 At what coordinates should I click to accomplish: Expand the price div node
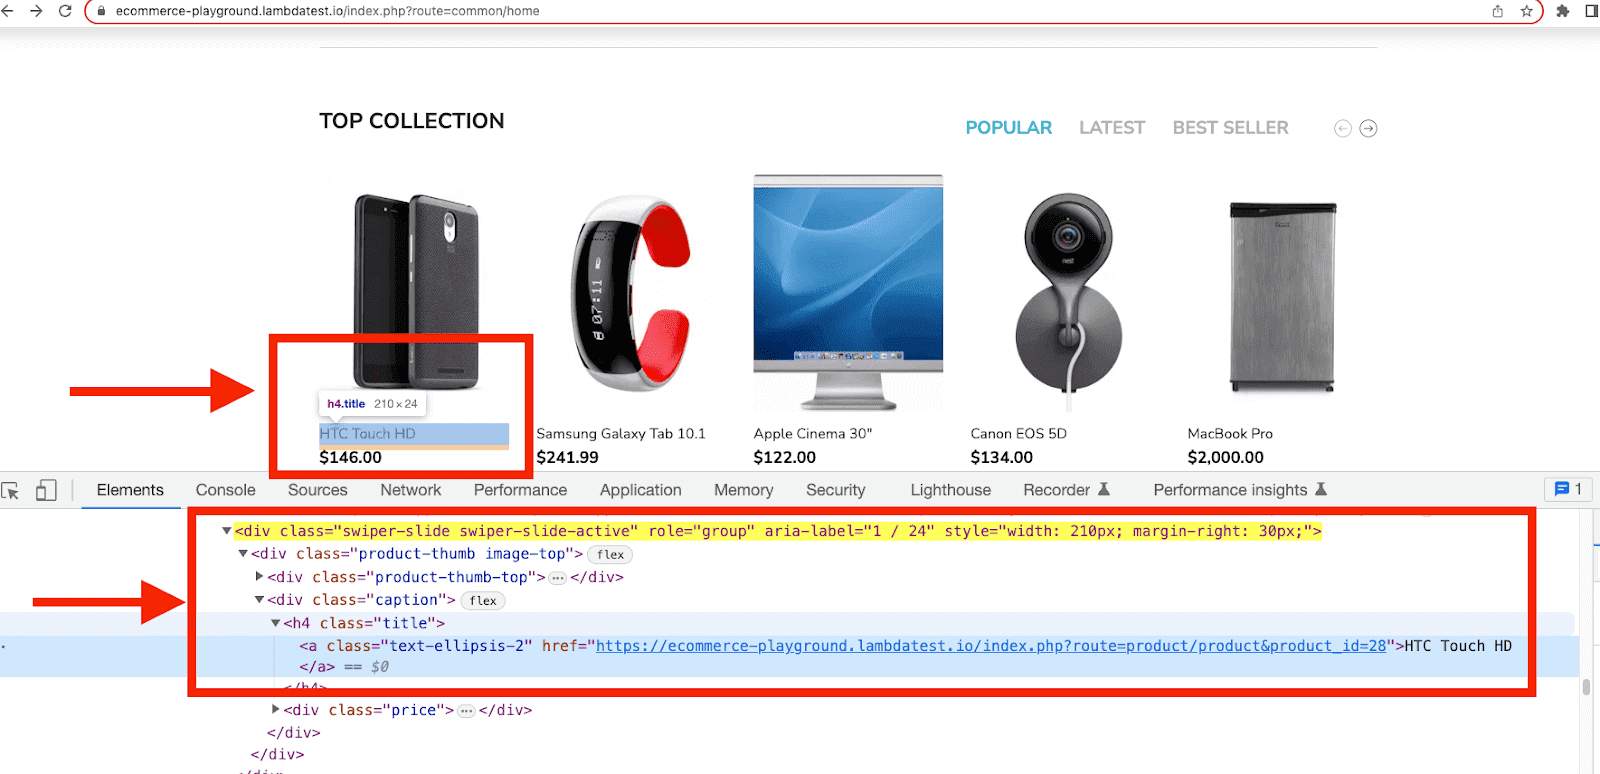[276, 710]
